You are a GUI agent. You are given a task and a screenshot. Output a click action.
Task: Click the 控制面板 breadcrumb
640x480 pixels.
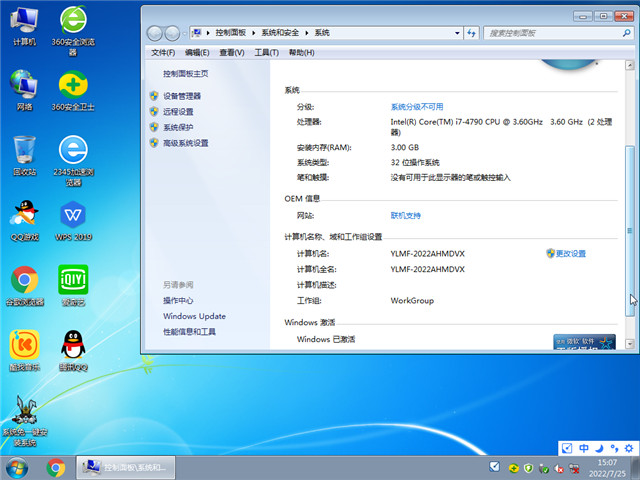click(231, 33)
